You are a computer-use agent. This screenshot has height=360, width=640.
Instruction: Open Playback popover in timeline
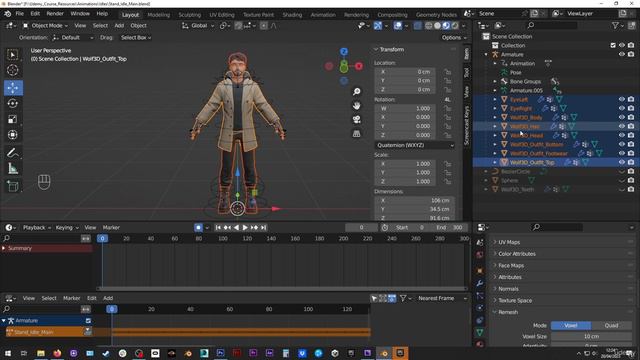tap(37, 227)
